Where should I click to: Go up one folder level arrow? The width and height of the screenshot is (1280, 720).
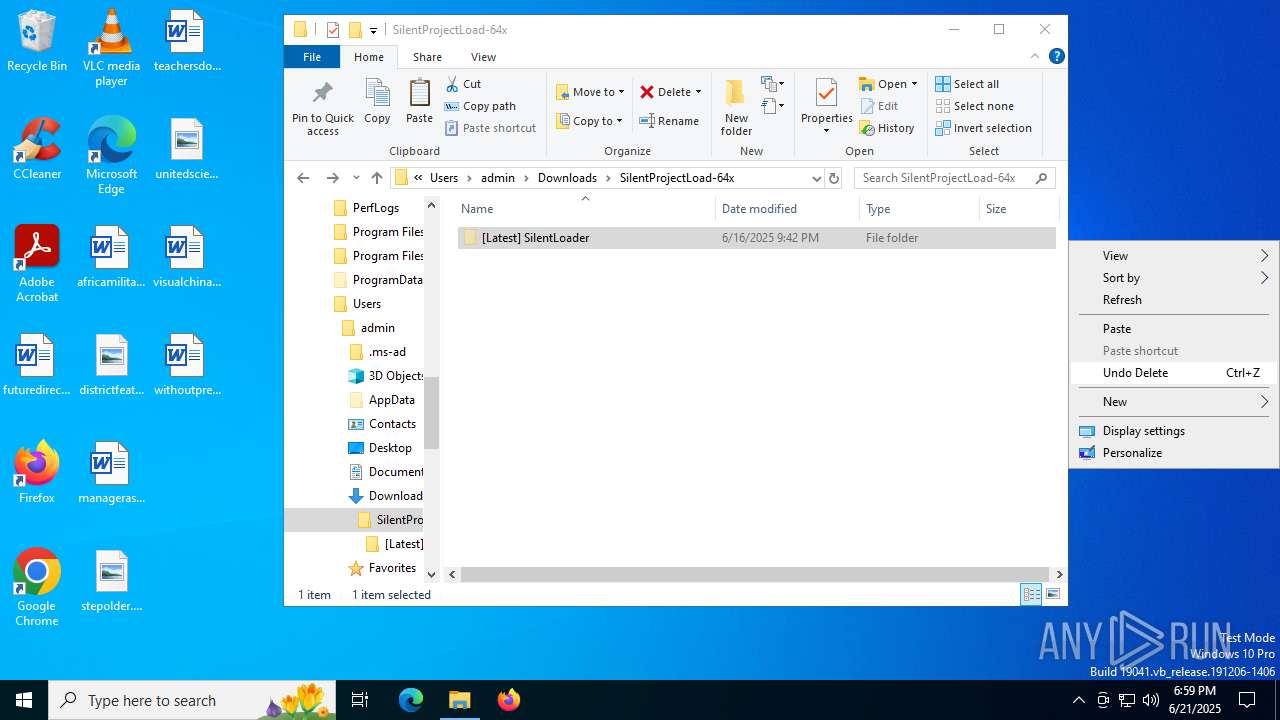pyautogui.click(x=376, y=178)
